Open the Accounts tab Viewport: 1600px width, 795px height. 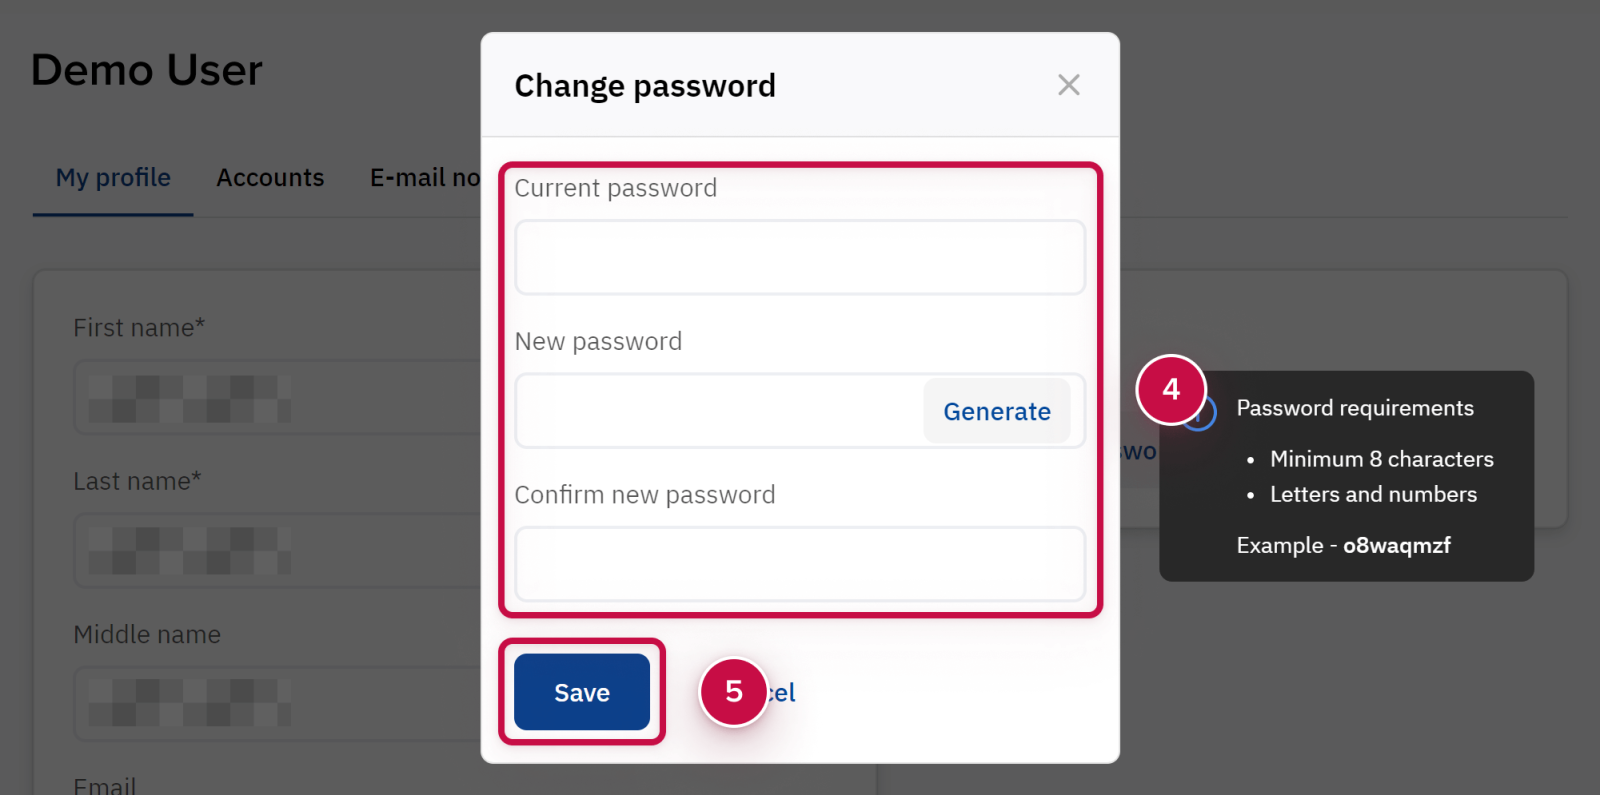(x=270, y=178)
